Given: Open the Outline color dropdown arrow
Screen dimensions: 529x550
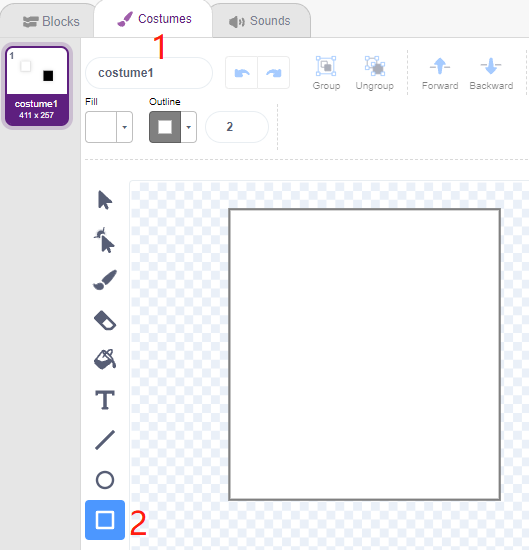Looking at the screenshot, I should [x=188, y=127].
